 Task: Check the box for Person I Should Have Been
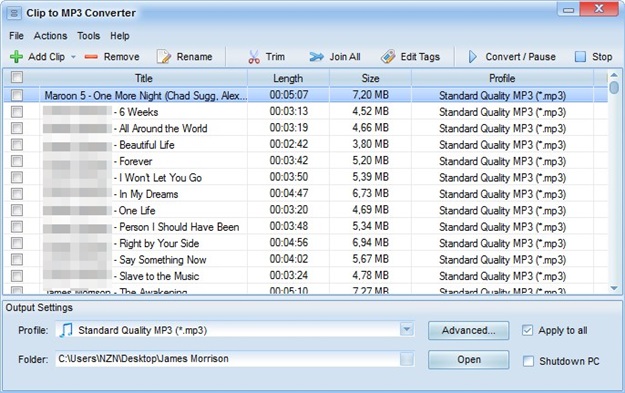pyautogui.click(x=17, y=227)
